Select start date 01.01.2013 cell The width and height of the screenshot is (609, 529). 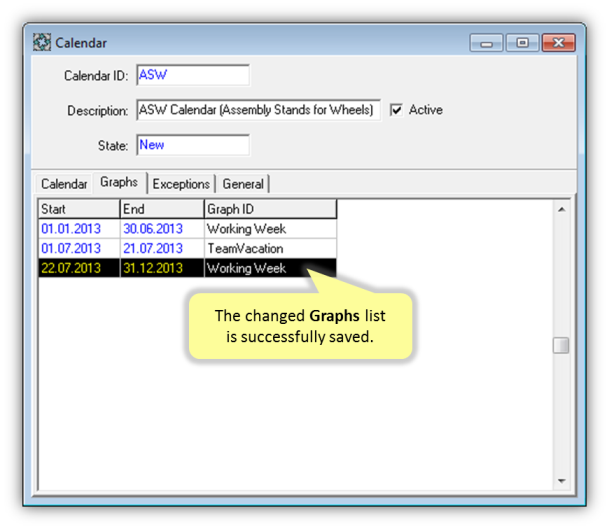[79, 229]
